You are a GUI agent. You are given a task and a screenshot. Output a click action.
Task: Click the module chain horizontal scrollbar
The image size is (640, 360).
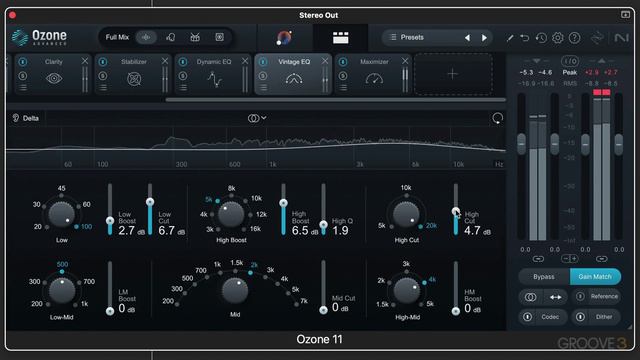point(336,100)
